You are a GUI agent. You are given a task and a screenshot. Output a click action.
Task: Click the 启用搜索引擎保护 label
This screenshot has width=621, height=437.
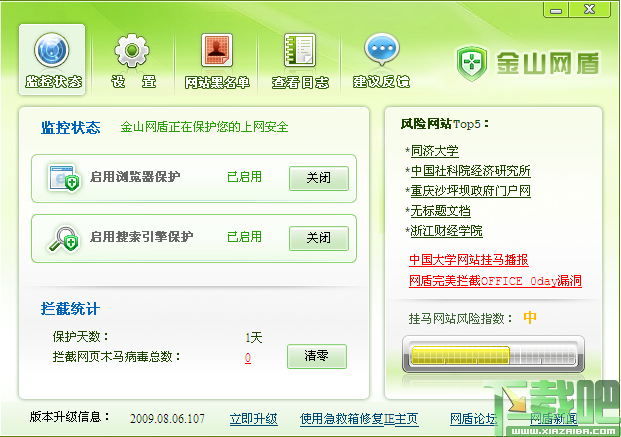pyautogui.click(x=141, y=237)
